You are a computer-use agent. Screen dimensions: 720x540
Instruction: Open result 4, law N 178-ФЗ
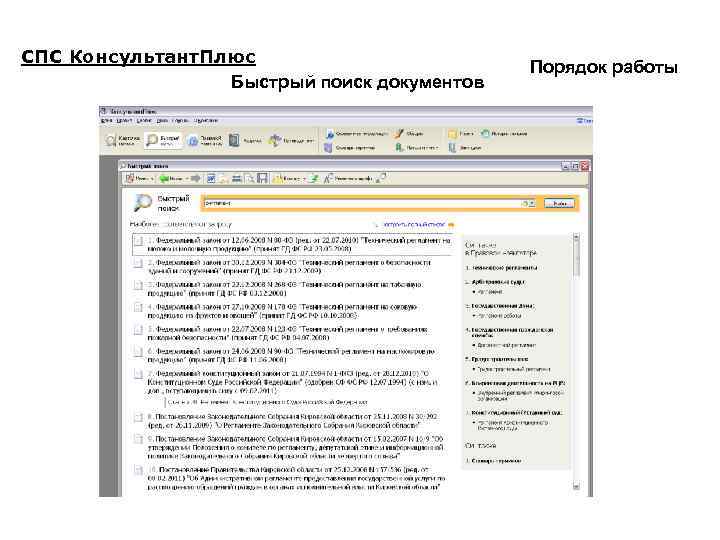(x=282, y=311)
